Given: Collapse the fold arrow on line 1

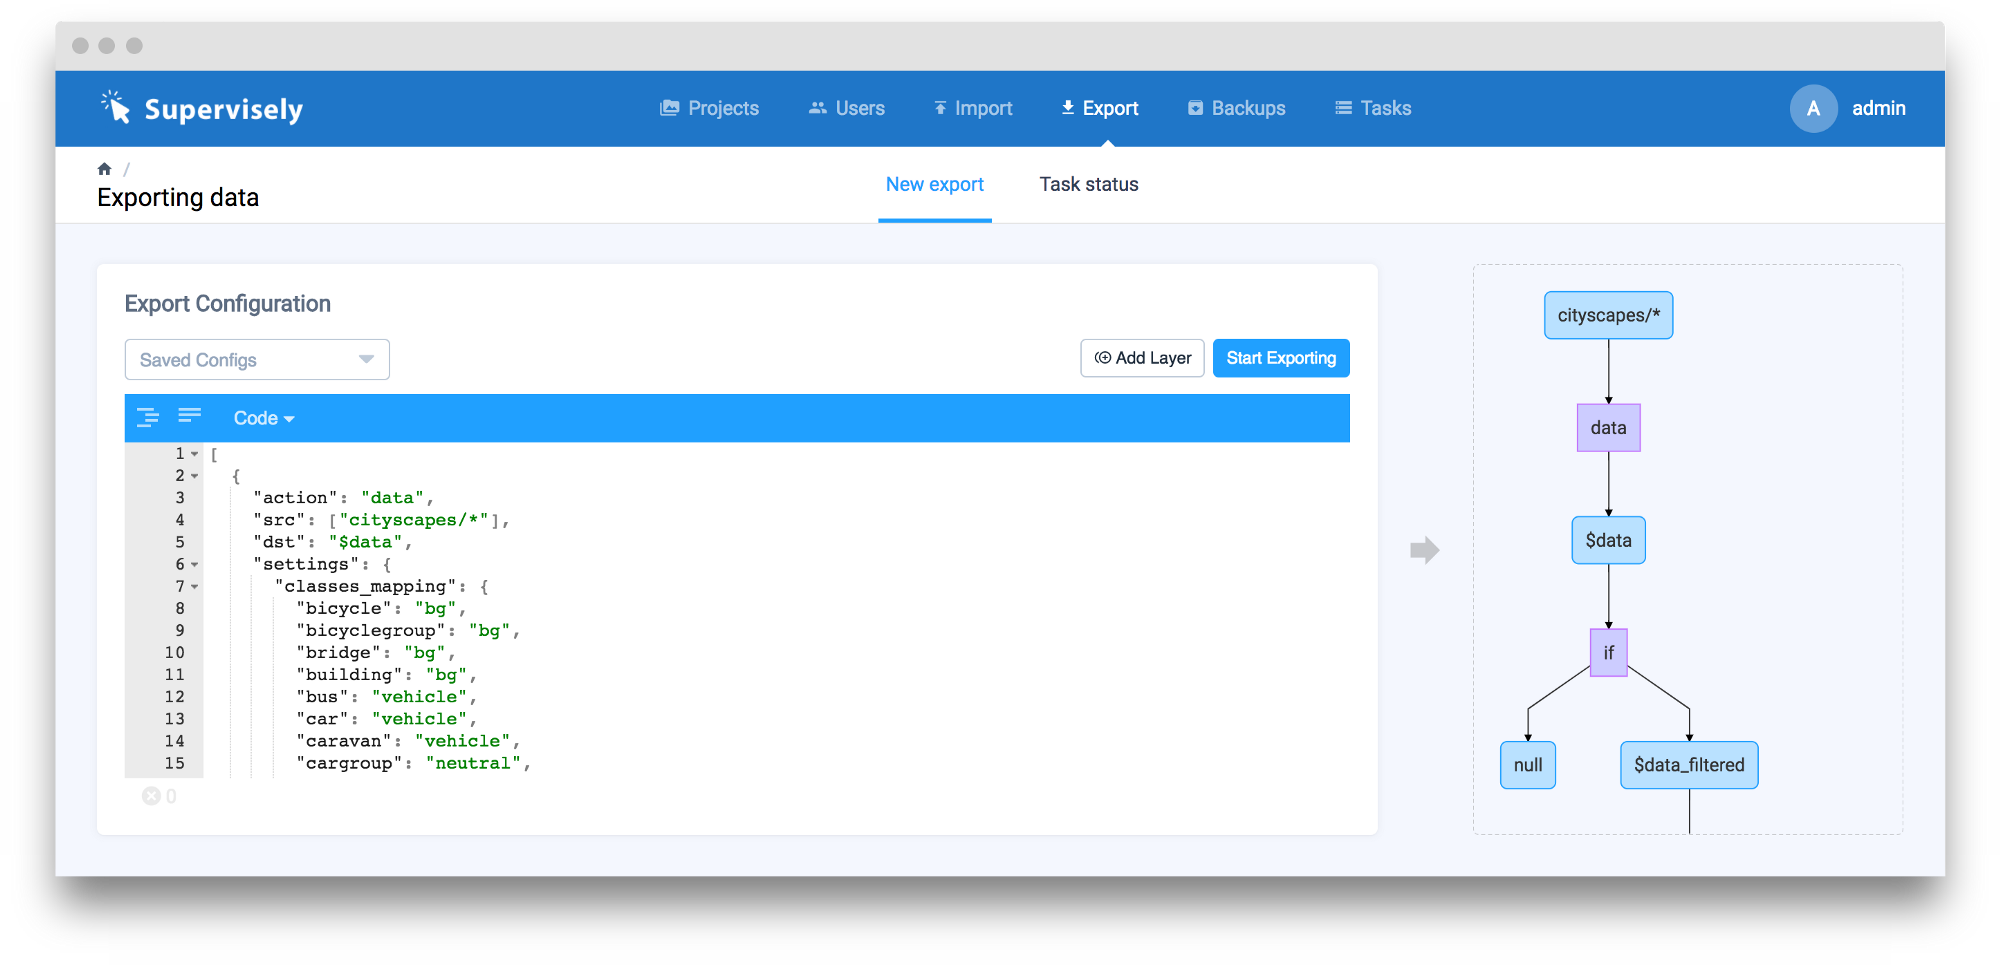Looking at the screenshot, I should 195,454.
